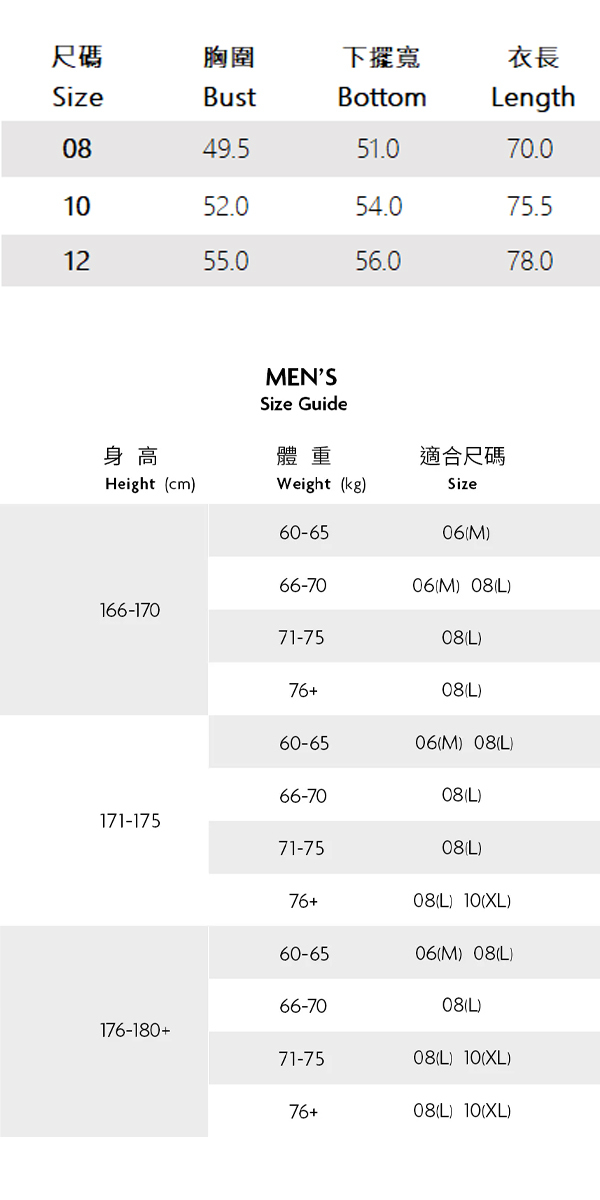This screenshot has height=1200, width=600.
Task: Click the 54.0 bottom width value
Action: [x=378, y=206]
